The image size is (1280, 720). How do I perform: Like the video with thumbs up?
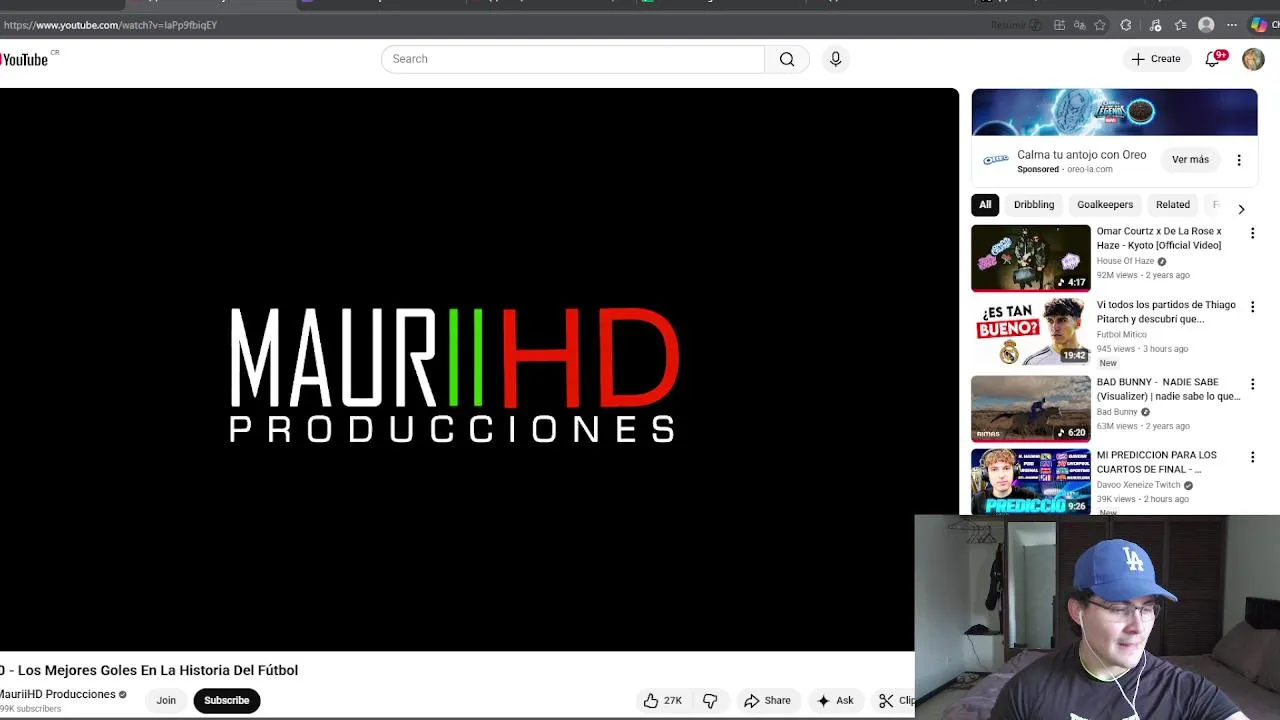[662, 700]
